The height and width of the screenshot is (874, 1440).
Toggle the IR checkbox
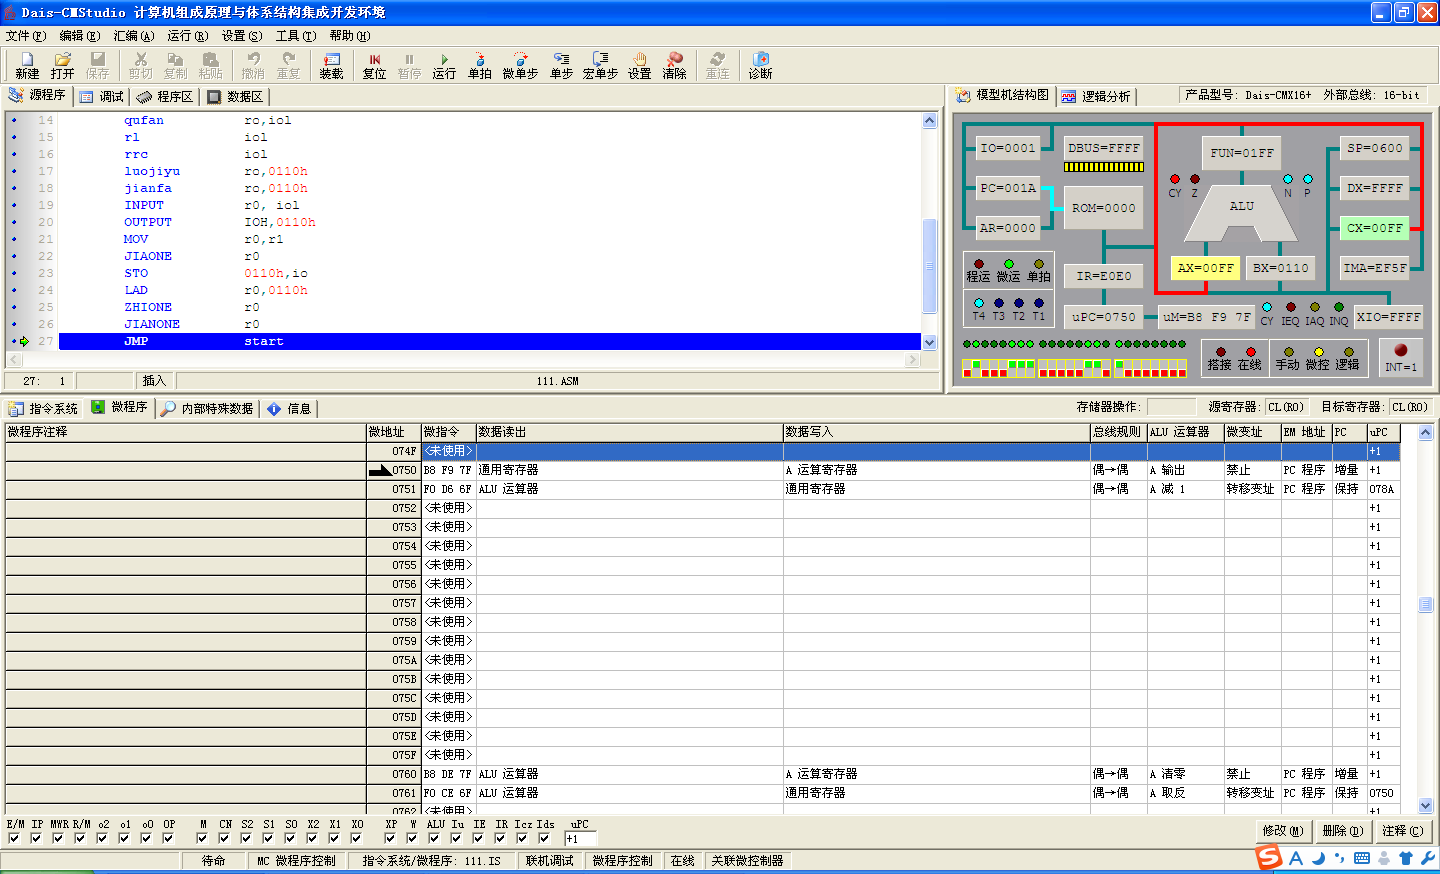click(500, 838)
